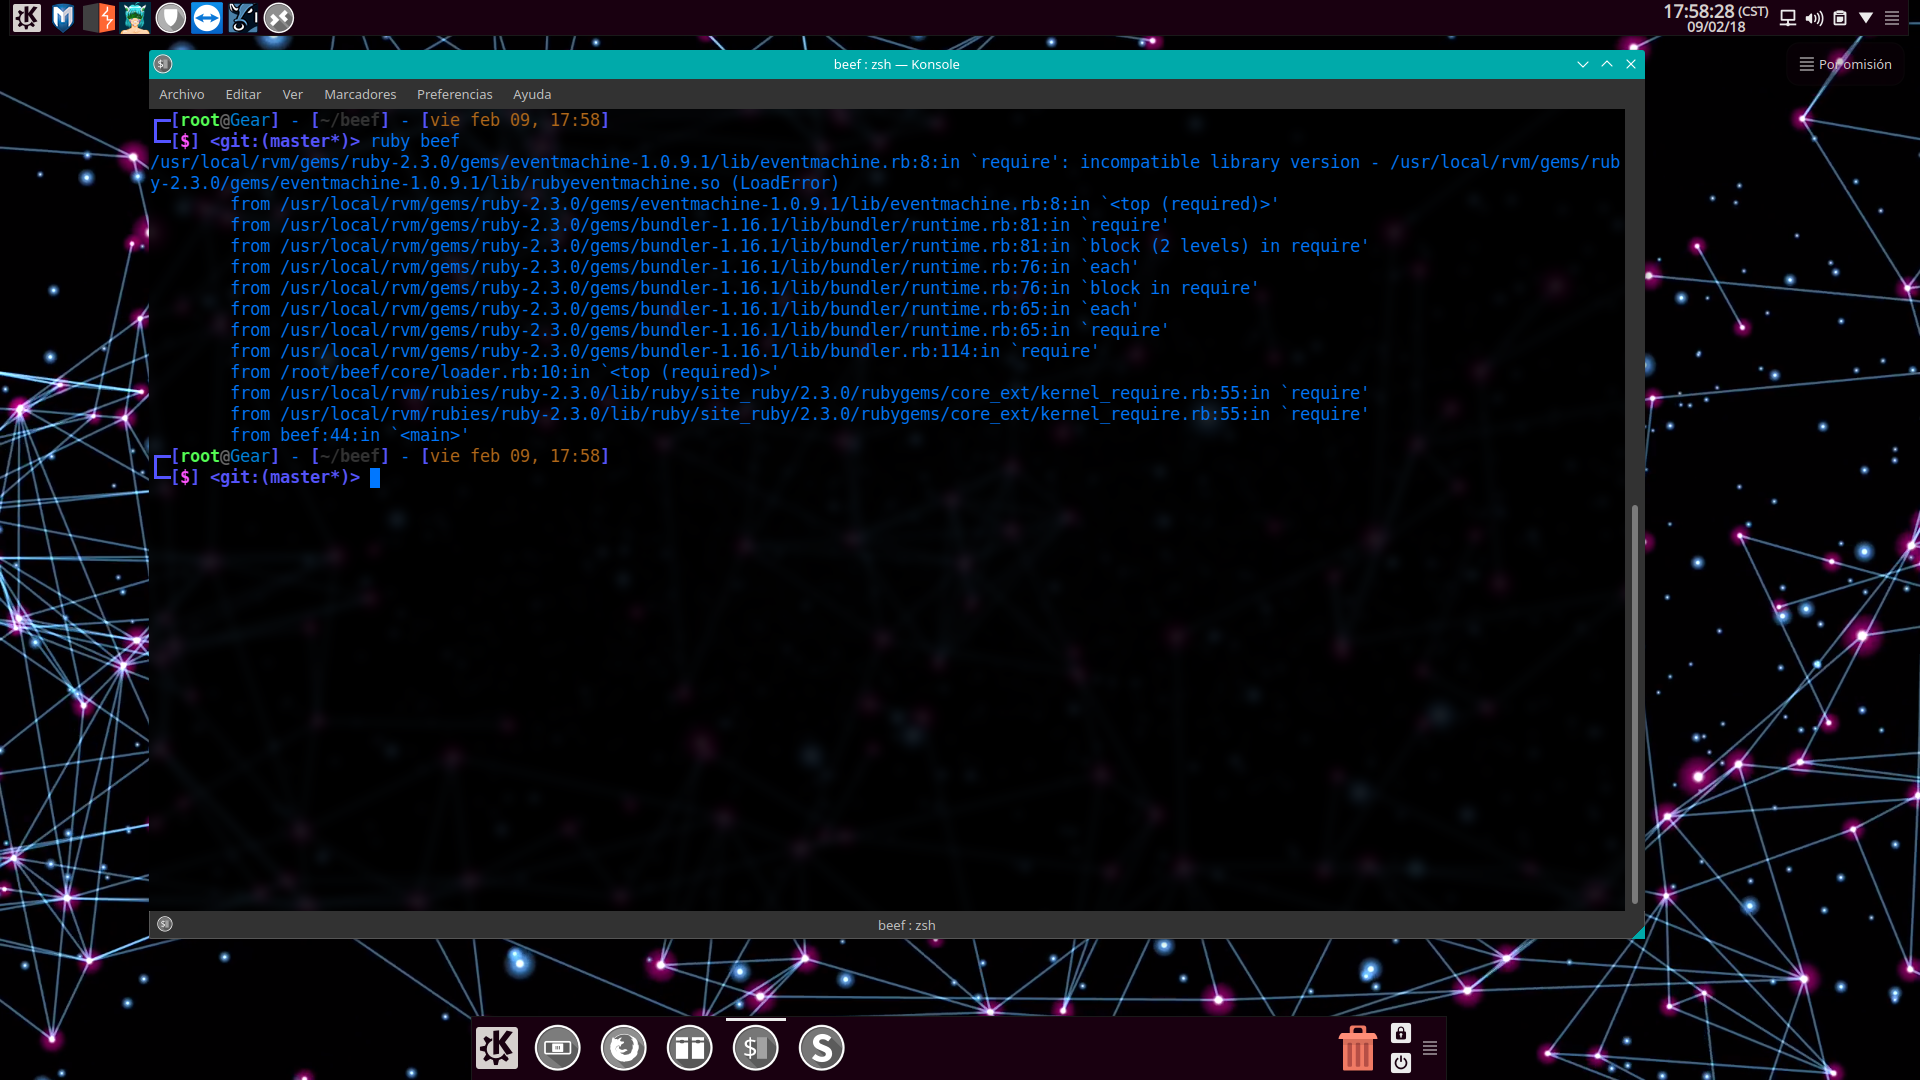Image resolution: width=1920 pixels, height=1080 pixels.
Task: Select the dollar-sign Konsole icon in the dock
Action: [x=755, y=1047]
